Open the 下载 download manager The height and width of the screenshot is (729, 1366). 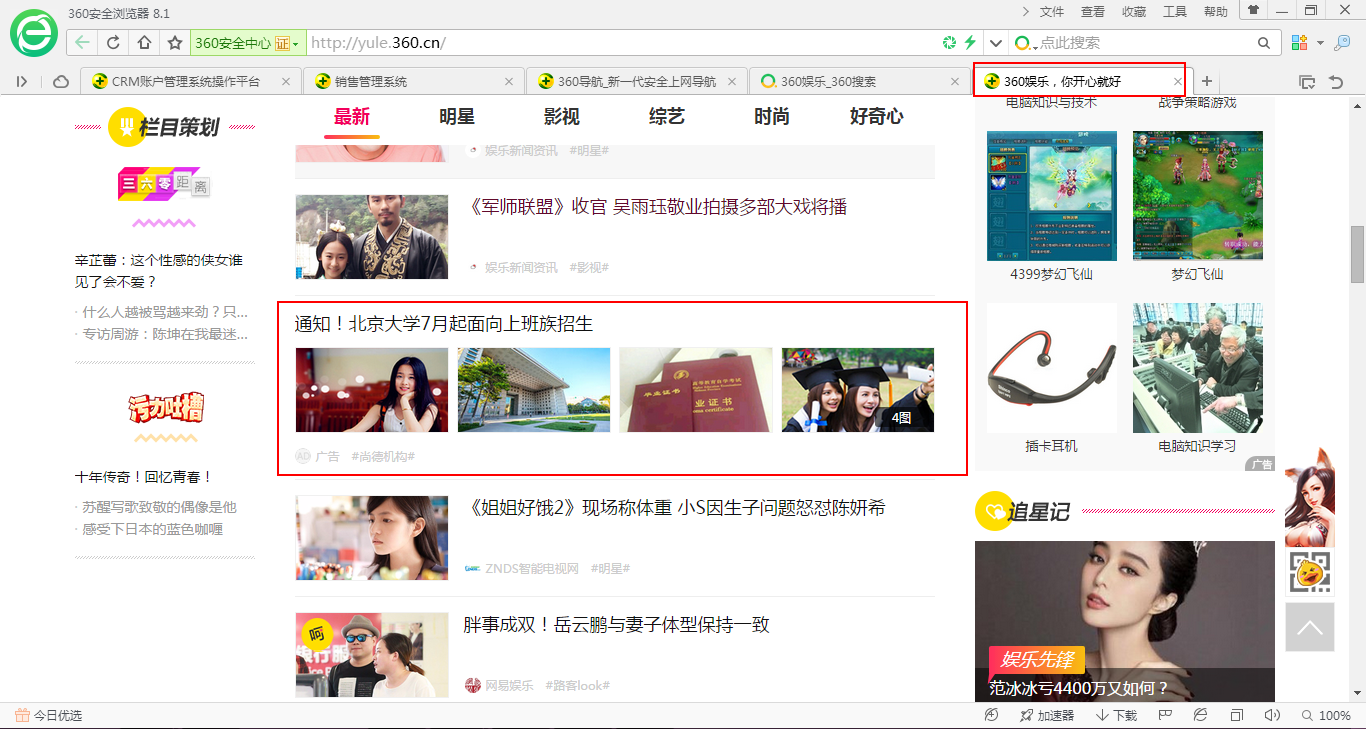pos(1117,716)
